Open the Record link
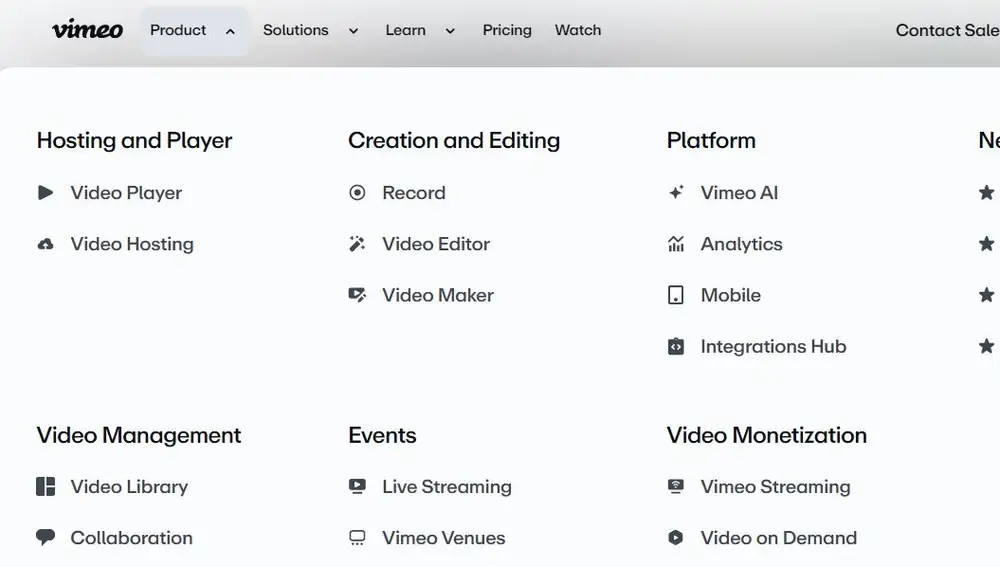The height and width of the screenshot is (567, 1000). tap(414, 193)
